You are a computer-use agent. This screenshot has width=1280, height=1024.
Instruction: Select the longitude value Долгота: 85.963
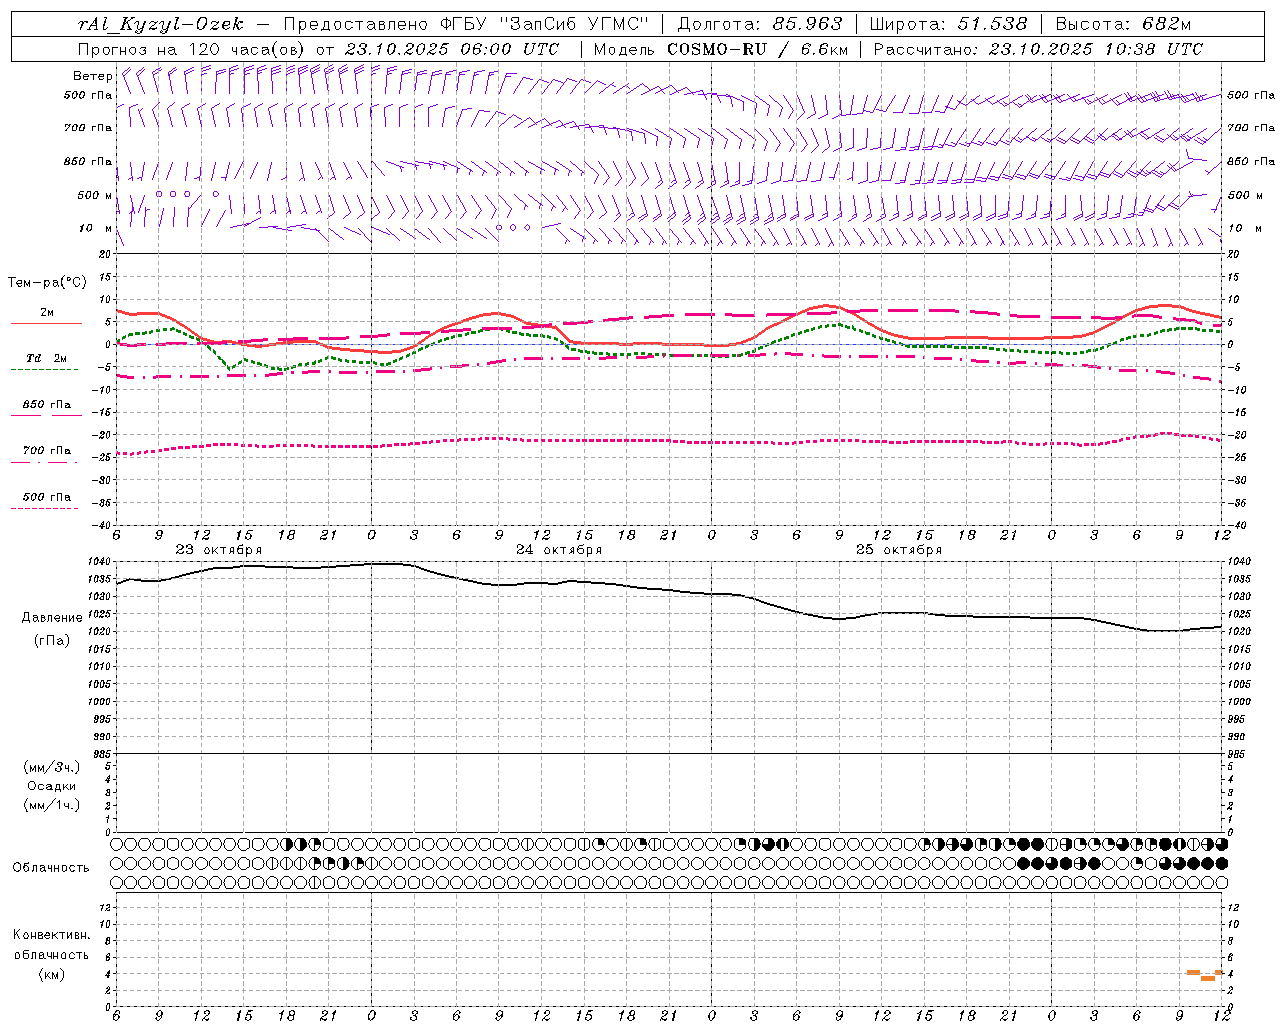click(760, 24)
